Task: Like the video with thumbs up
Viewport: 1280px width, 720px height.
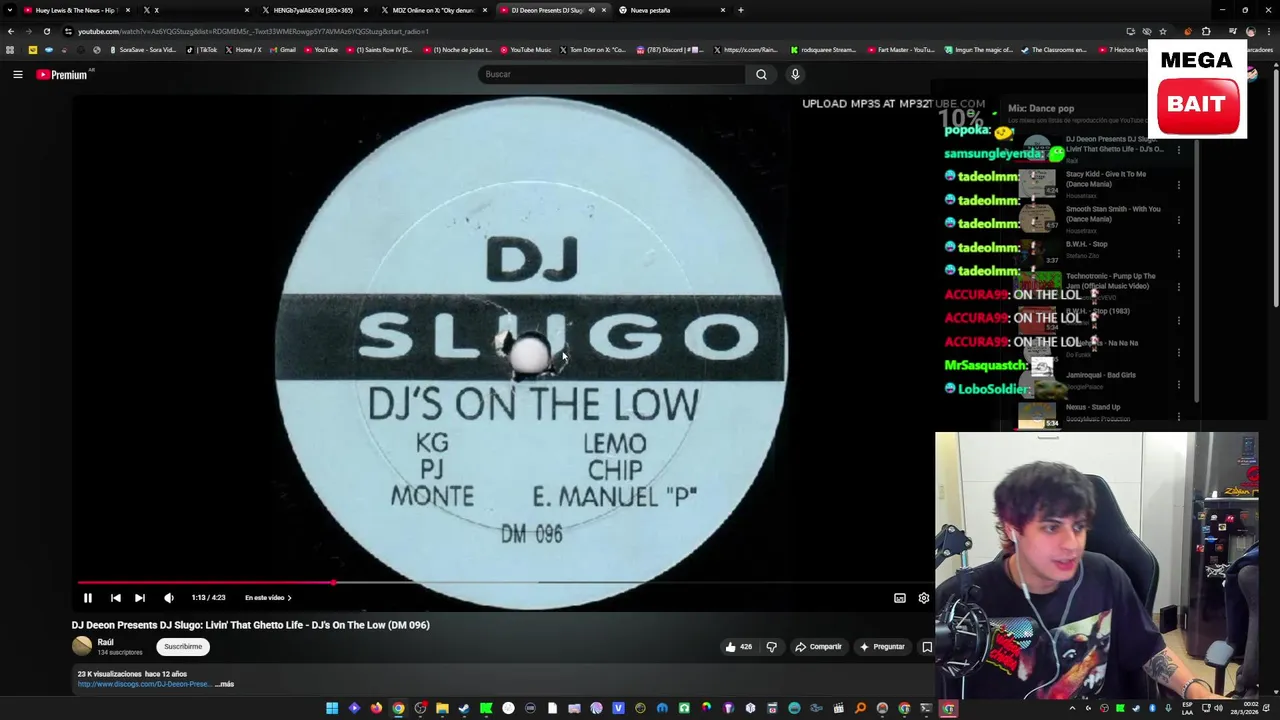Action: 738,647
